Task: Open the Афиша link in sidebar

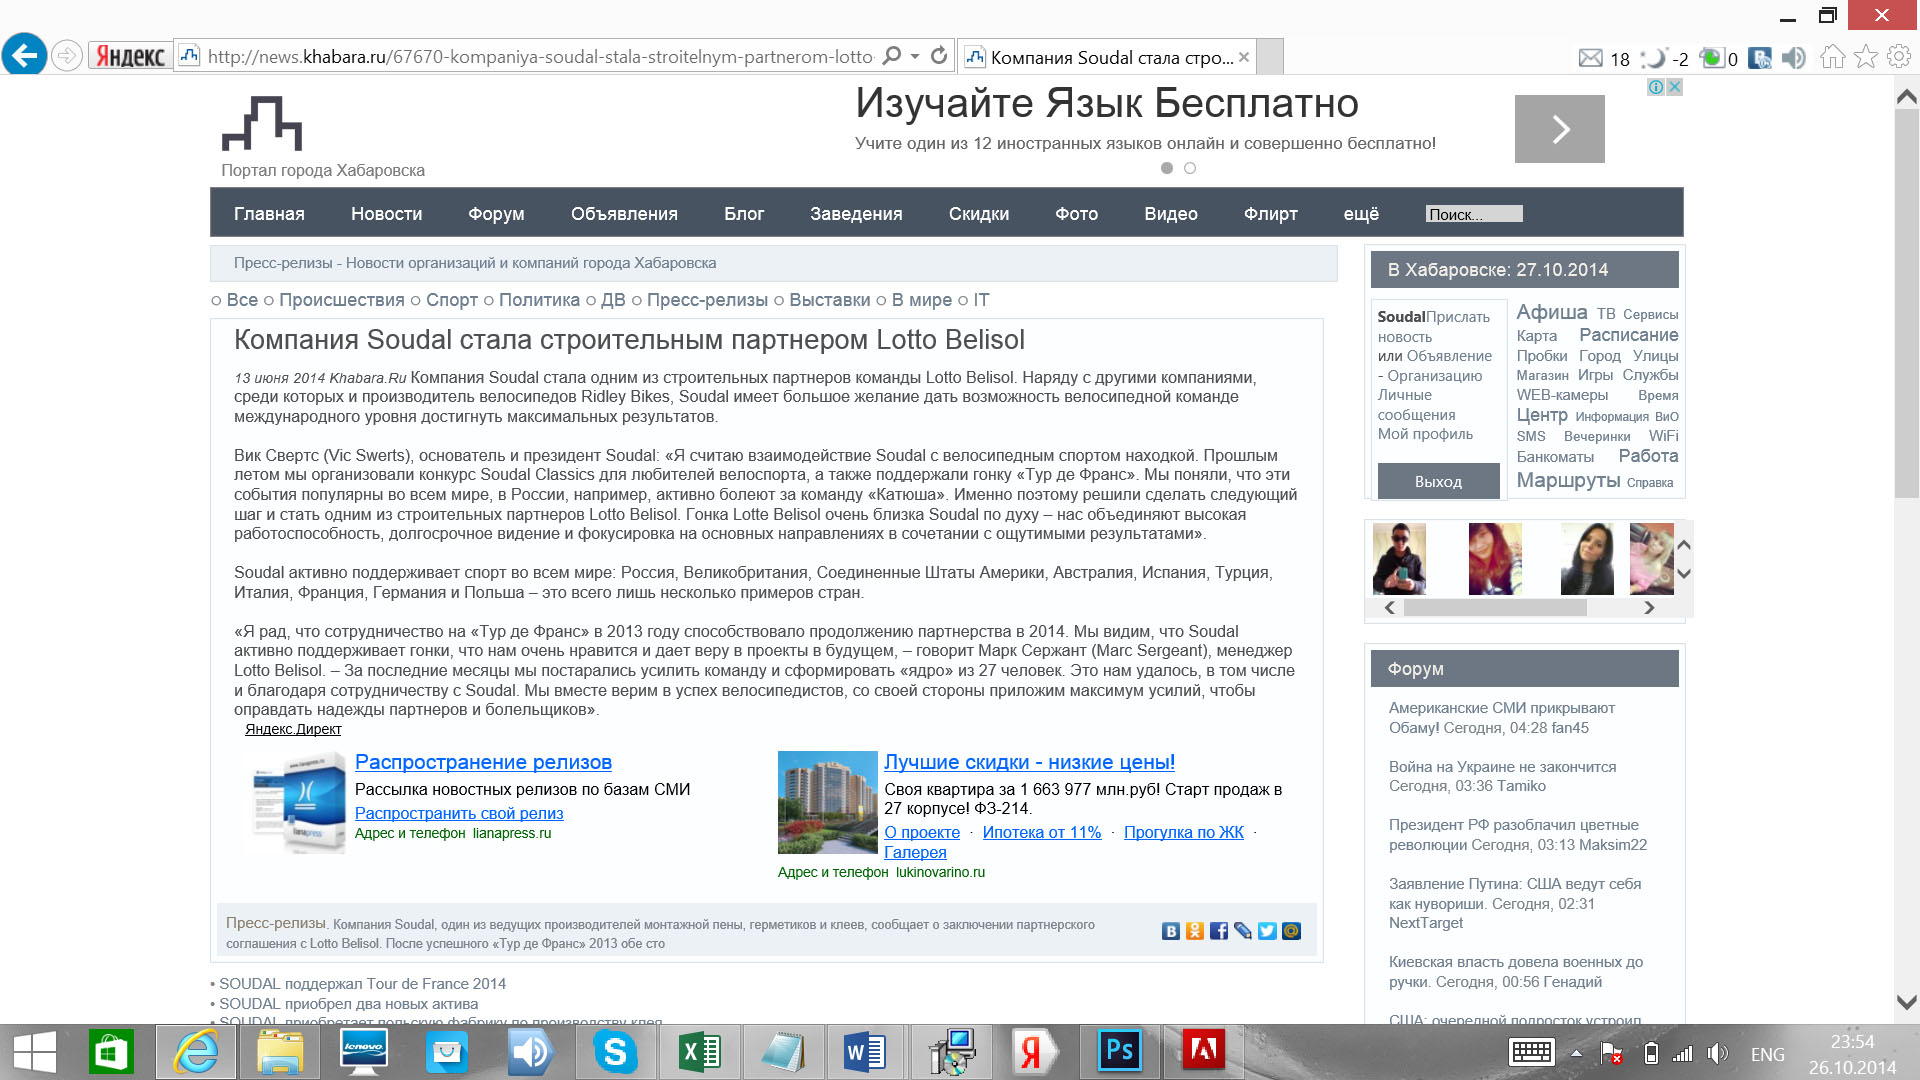Action: 1552,312
